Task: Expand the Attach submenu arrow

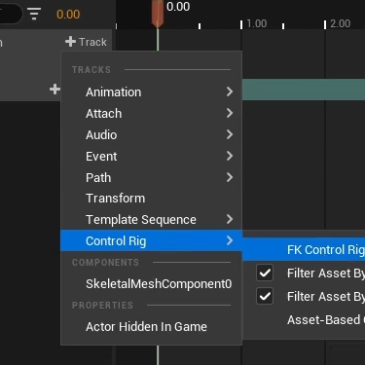Action: click(x=229, y=113)
